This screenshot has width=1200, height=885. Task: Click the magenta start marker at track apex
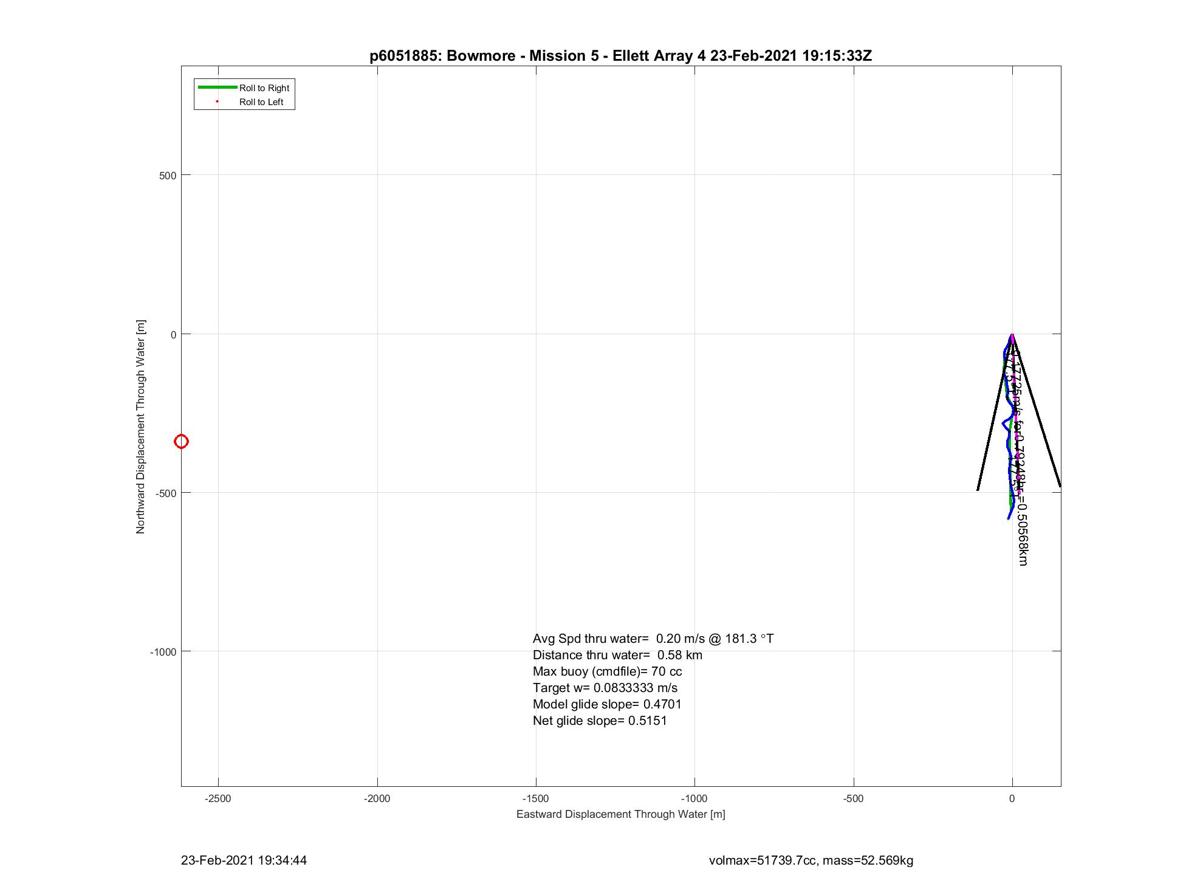[x=1012, y=338]
